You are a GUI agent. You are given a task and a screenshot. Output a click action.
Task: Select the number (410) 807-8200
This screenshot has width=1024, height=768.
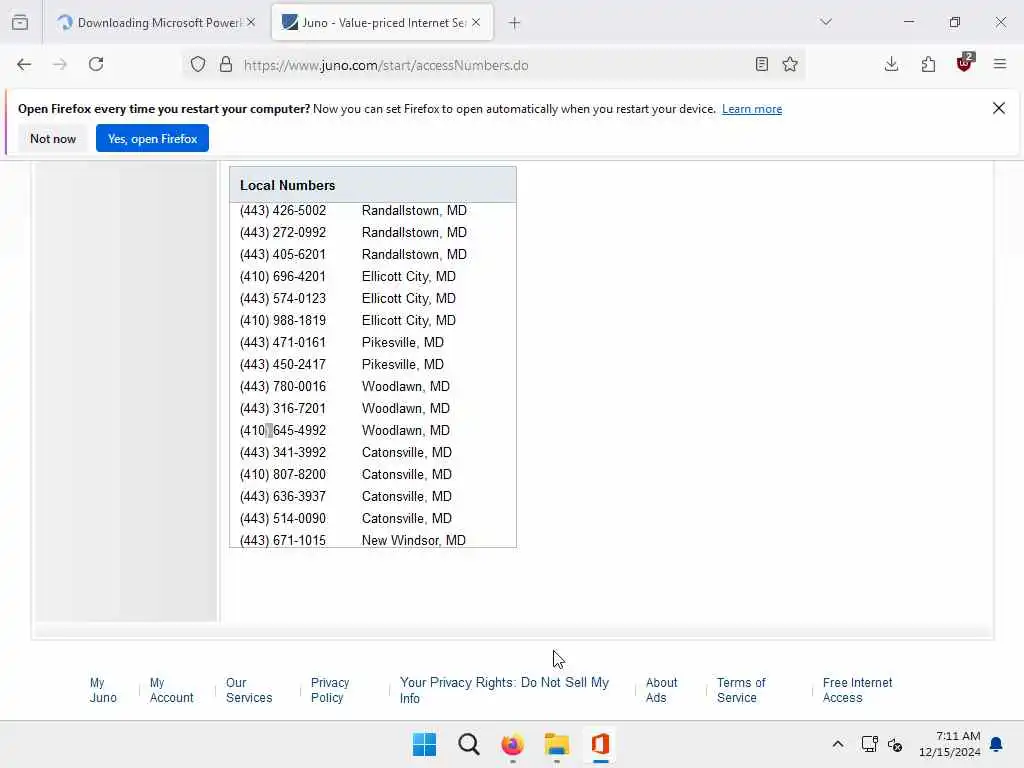283,475
